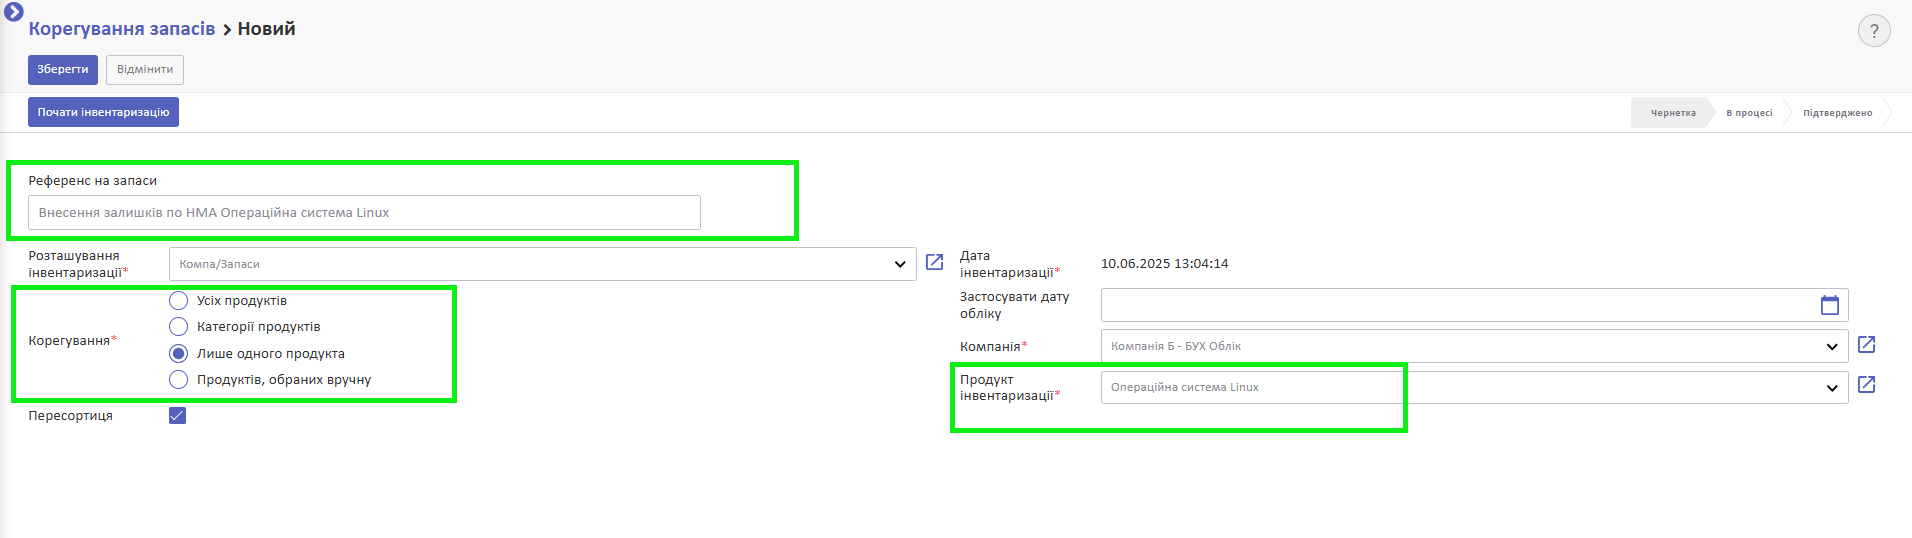Open external link next to Продукт інвентаризації
This screenshot has width=1912, height=538.
pos(1866,385)
